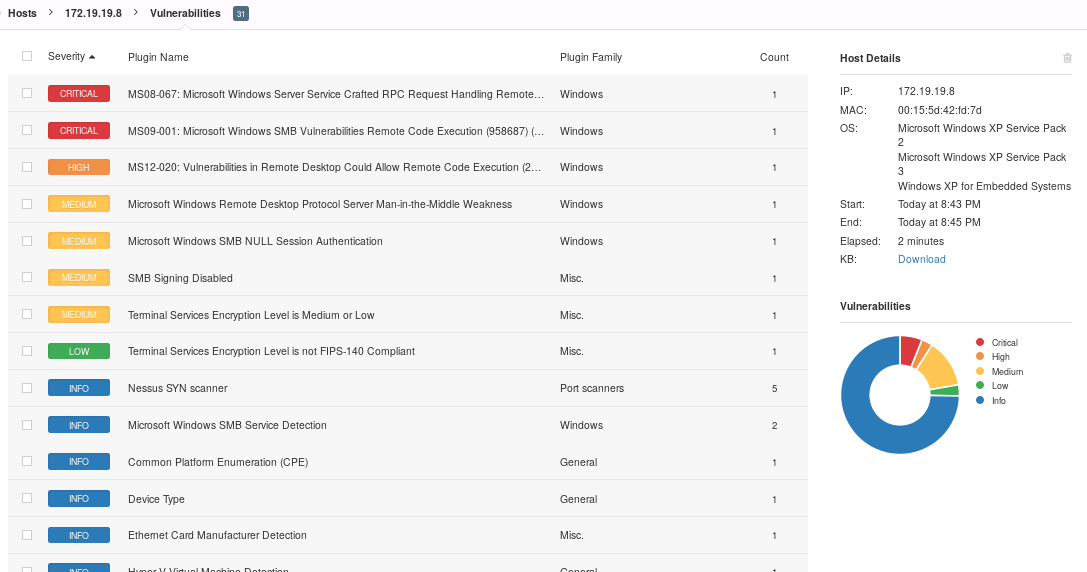Open Microsoft Windows SMB NULL Session Authentication row
Image resolution: width=1087 pixels, height=572 pixels.
255,241
